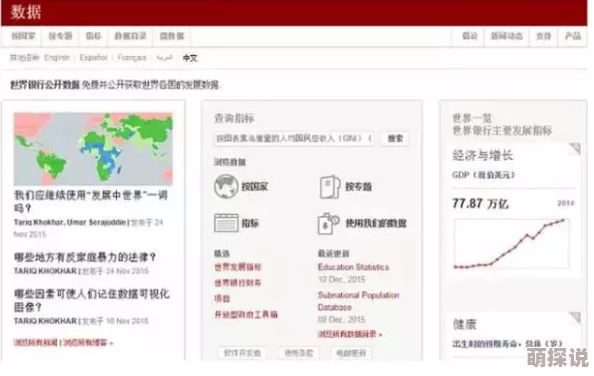Open the Education Statistics update link
Viewport: 594px width, 376px height.
coord(353,267)
